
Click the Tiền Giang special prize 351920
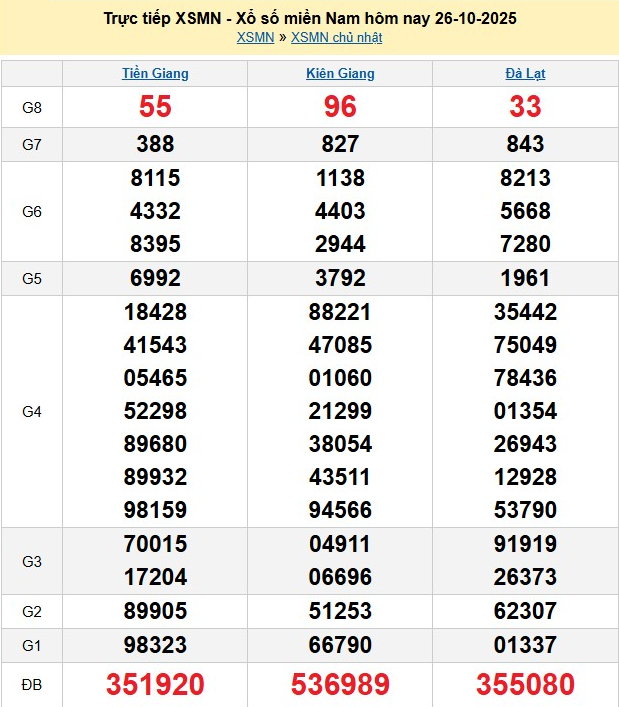155,685
